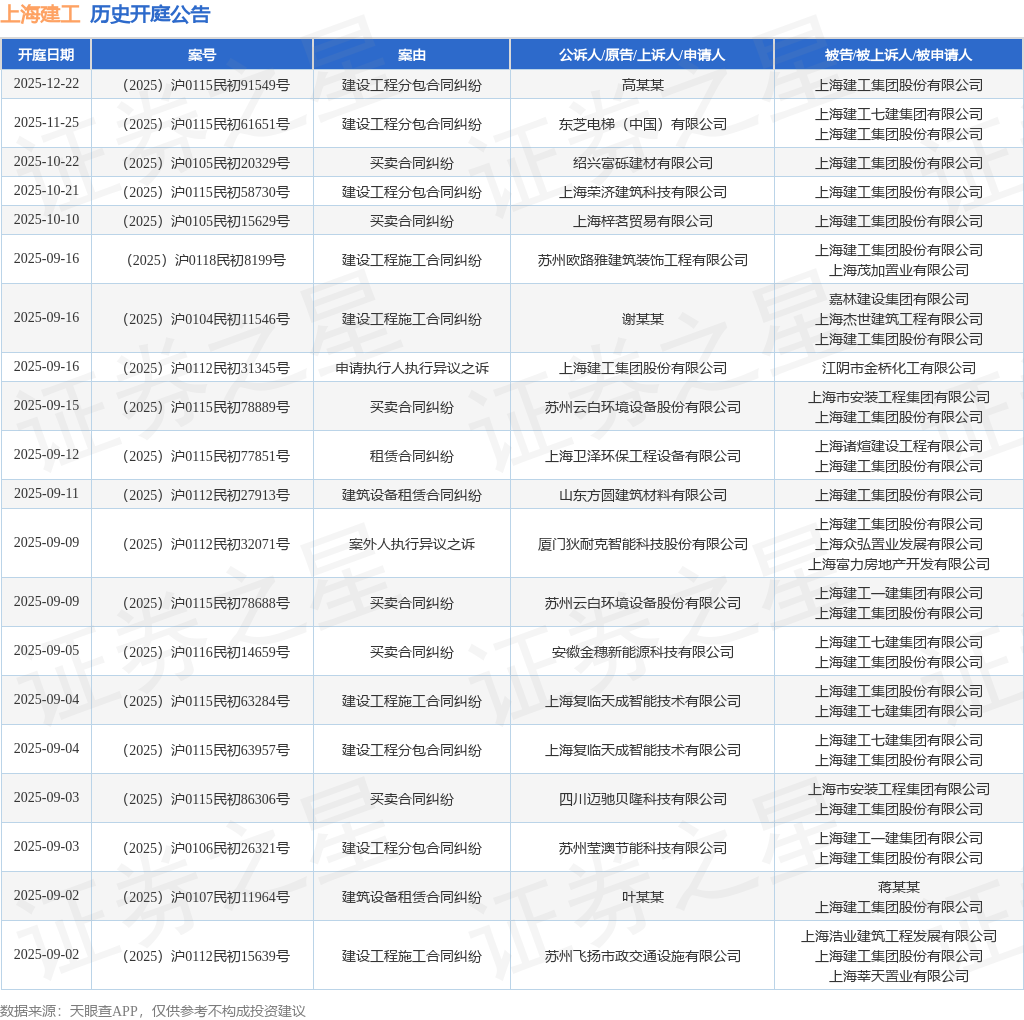Click the 公诉人/原告/上诉人/申请人 column header

pyautogui.click(x=642, y=55)
